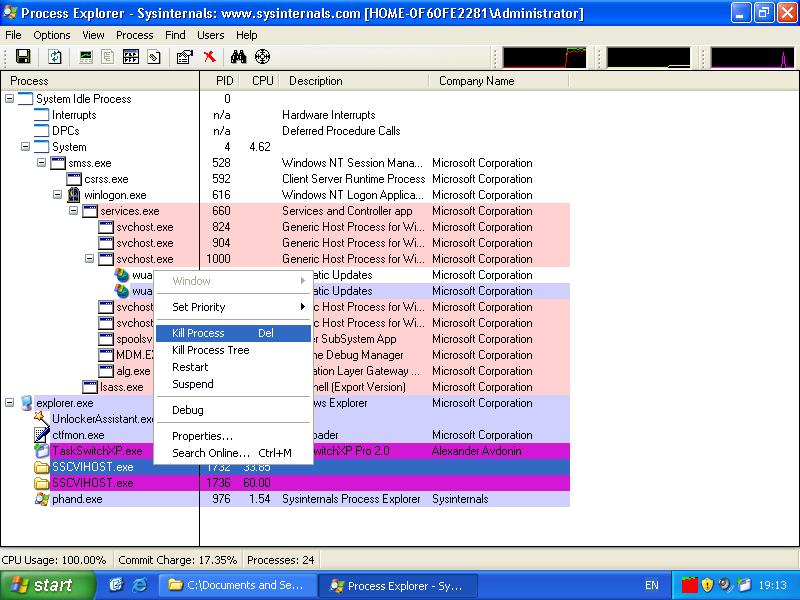Click the winlogon.exe process icon
Image resolution: width=800 pixels, height=600 pixels.
click(x=74, y=195)
